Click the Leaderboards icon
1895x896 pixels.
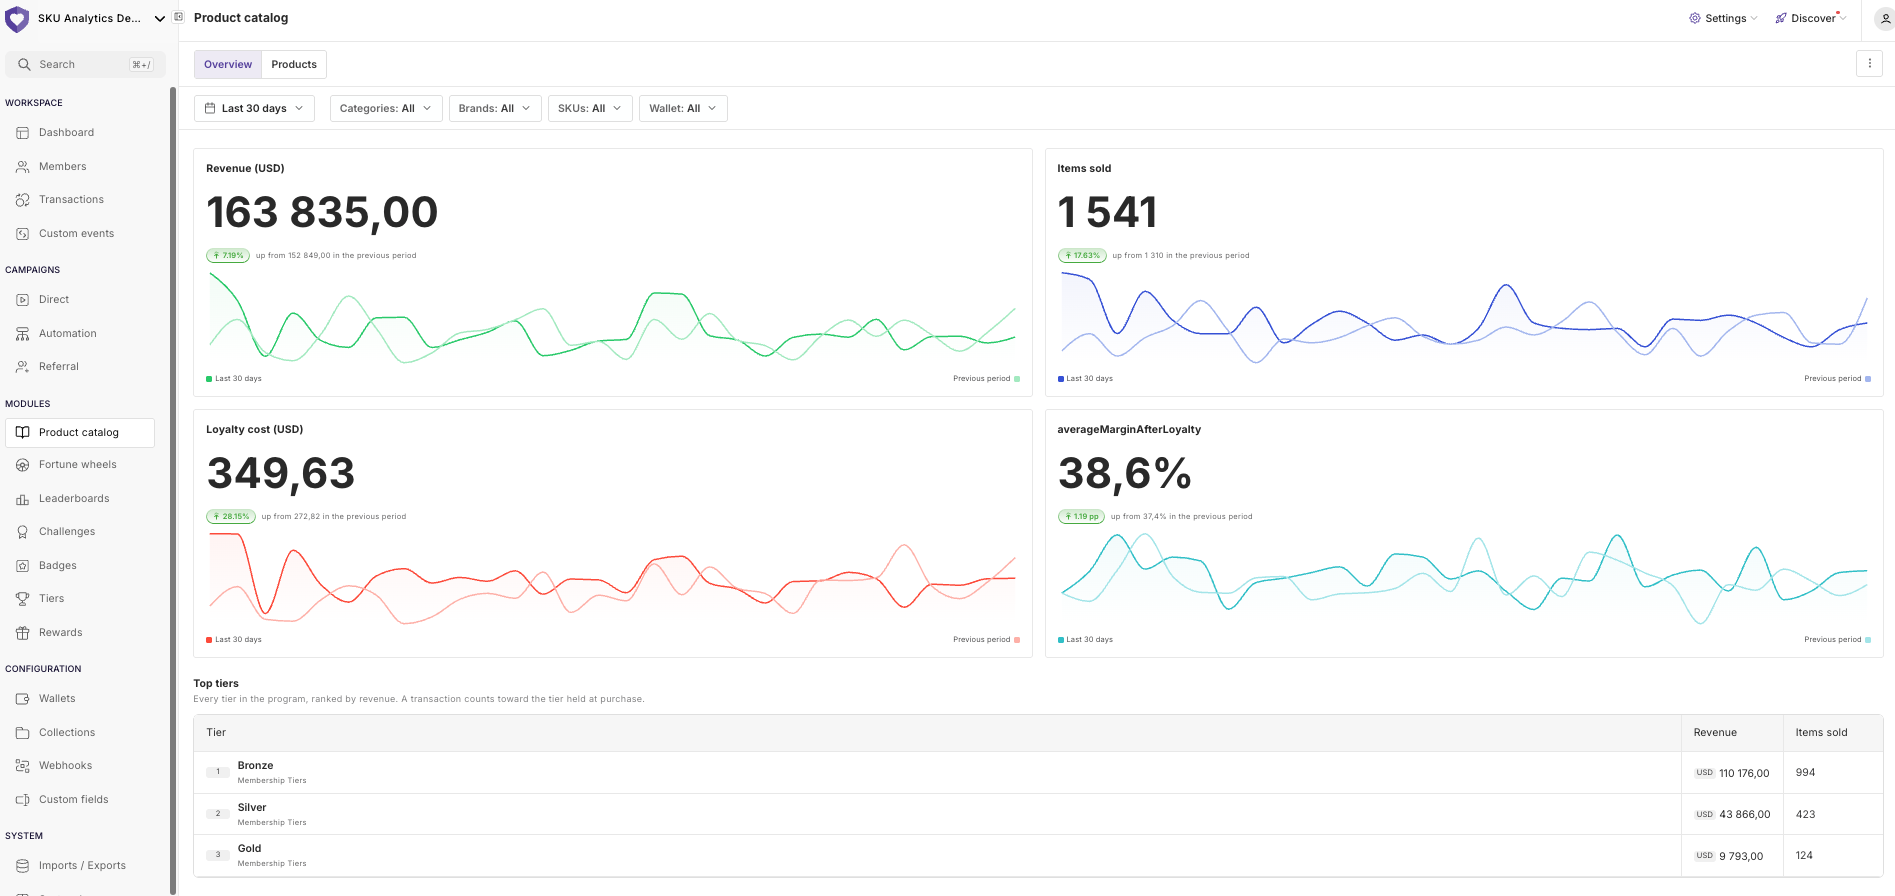22,499
